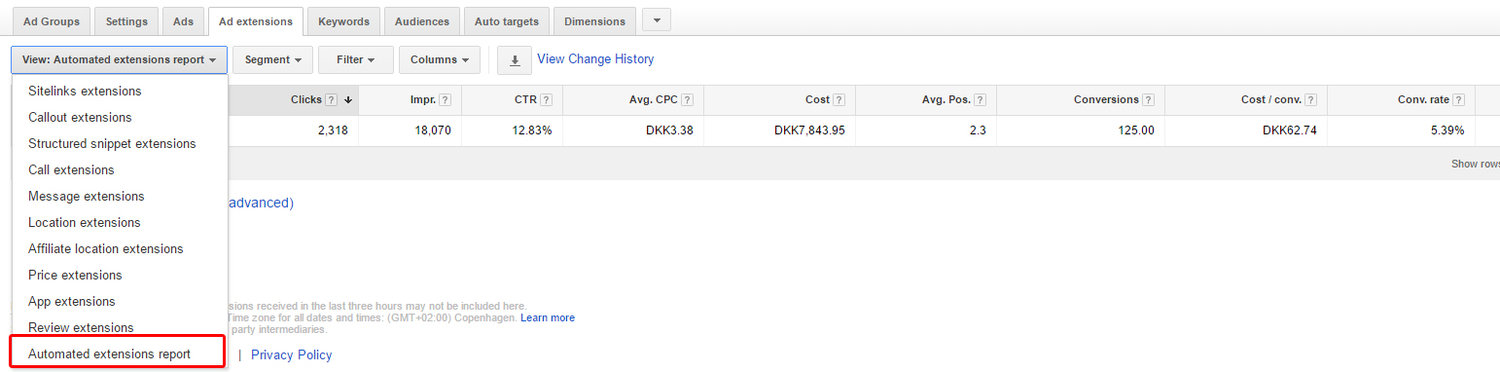Click help icon next to Clicks header
This screenshot has height=372, width=1500.
click(331, 100)
